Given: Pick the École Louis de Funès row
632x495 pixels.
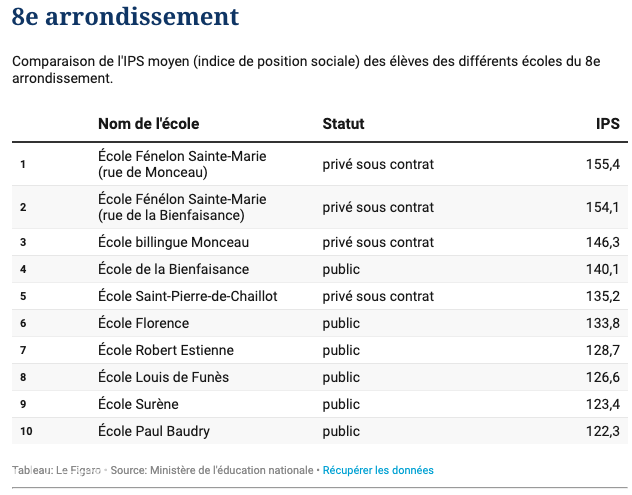Looking at the screenshot, I should coord(320,377).
